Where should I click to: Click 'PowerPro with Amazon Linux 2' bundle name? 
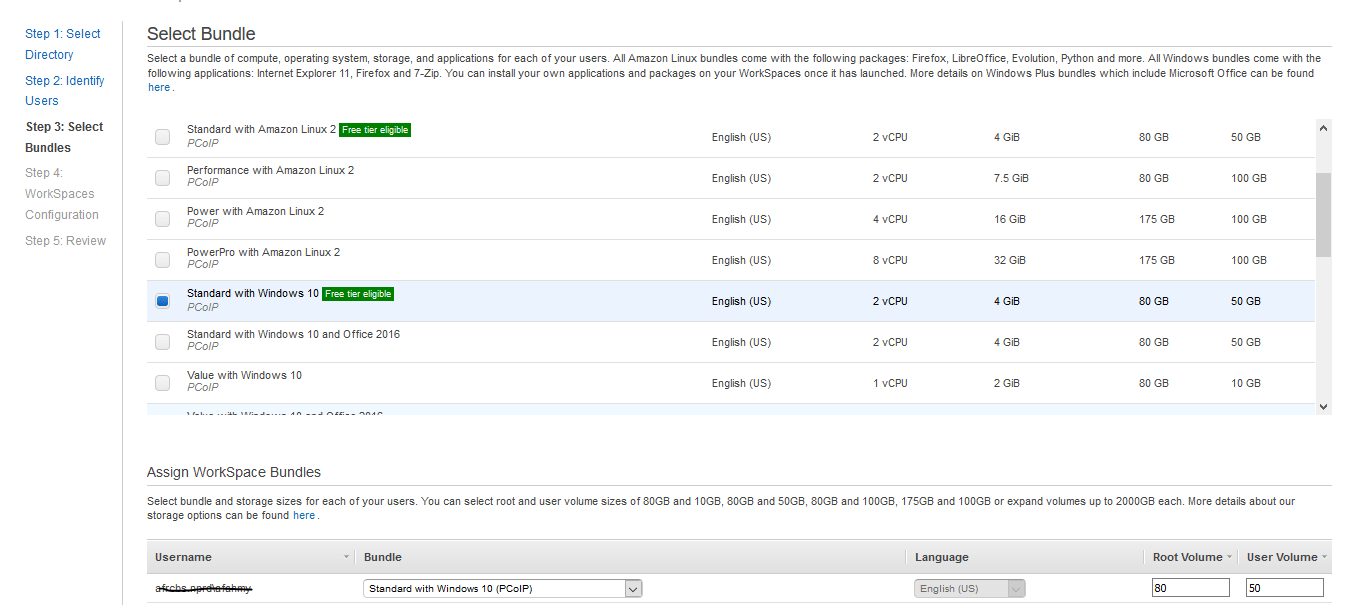click(x=263, y=252)
